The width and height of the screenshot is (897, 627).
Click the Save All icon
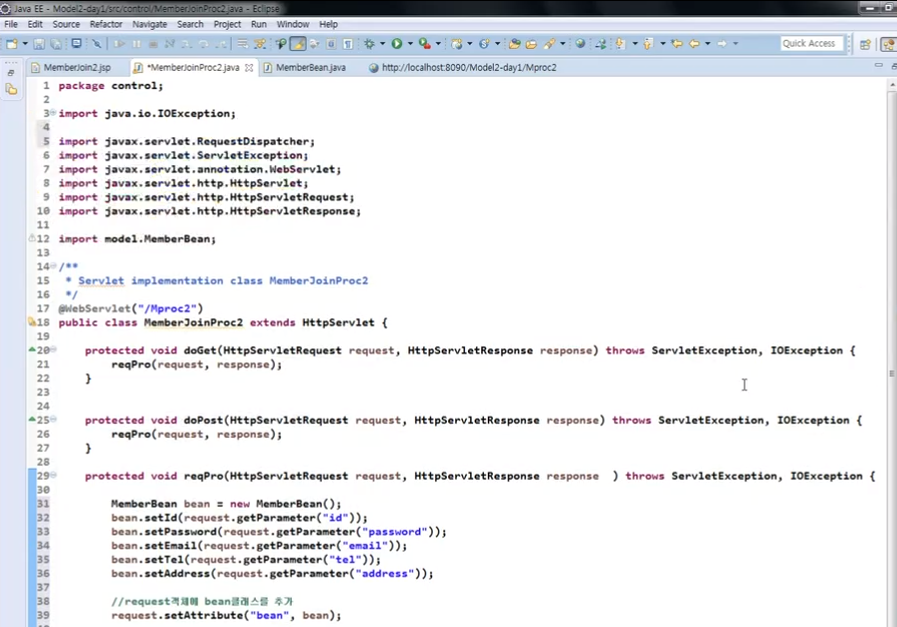click(56, 43)
